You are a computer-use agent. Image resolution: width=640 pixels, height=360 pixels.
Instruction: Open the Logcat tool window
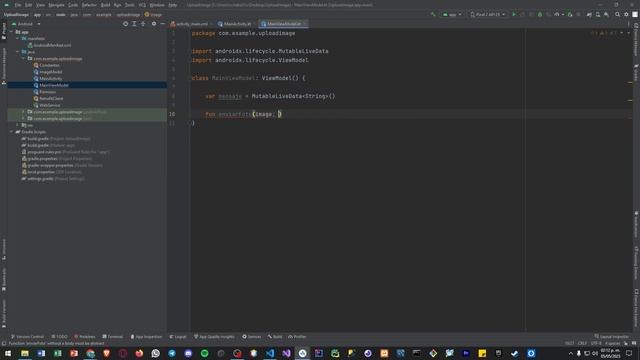tap(178, 337)
